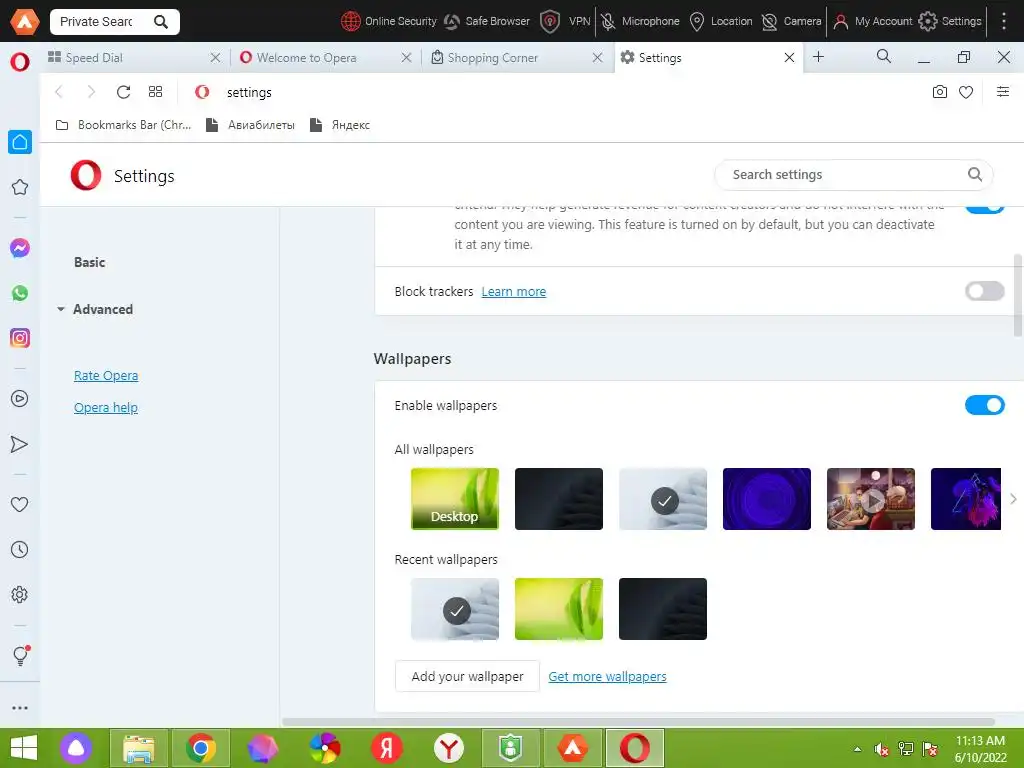Click the Search settings field
Screen dimensions: 1024x768
click(x=854, y=174)
